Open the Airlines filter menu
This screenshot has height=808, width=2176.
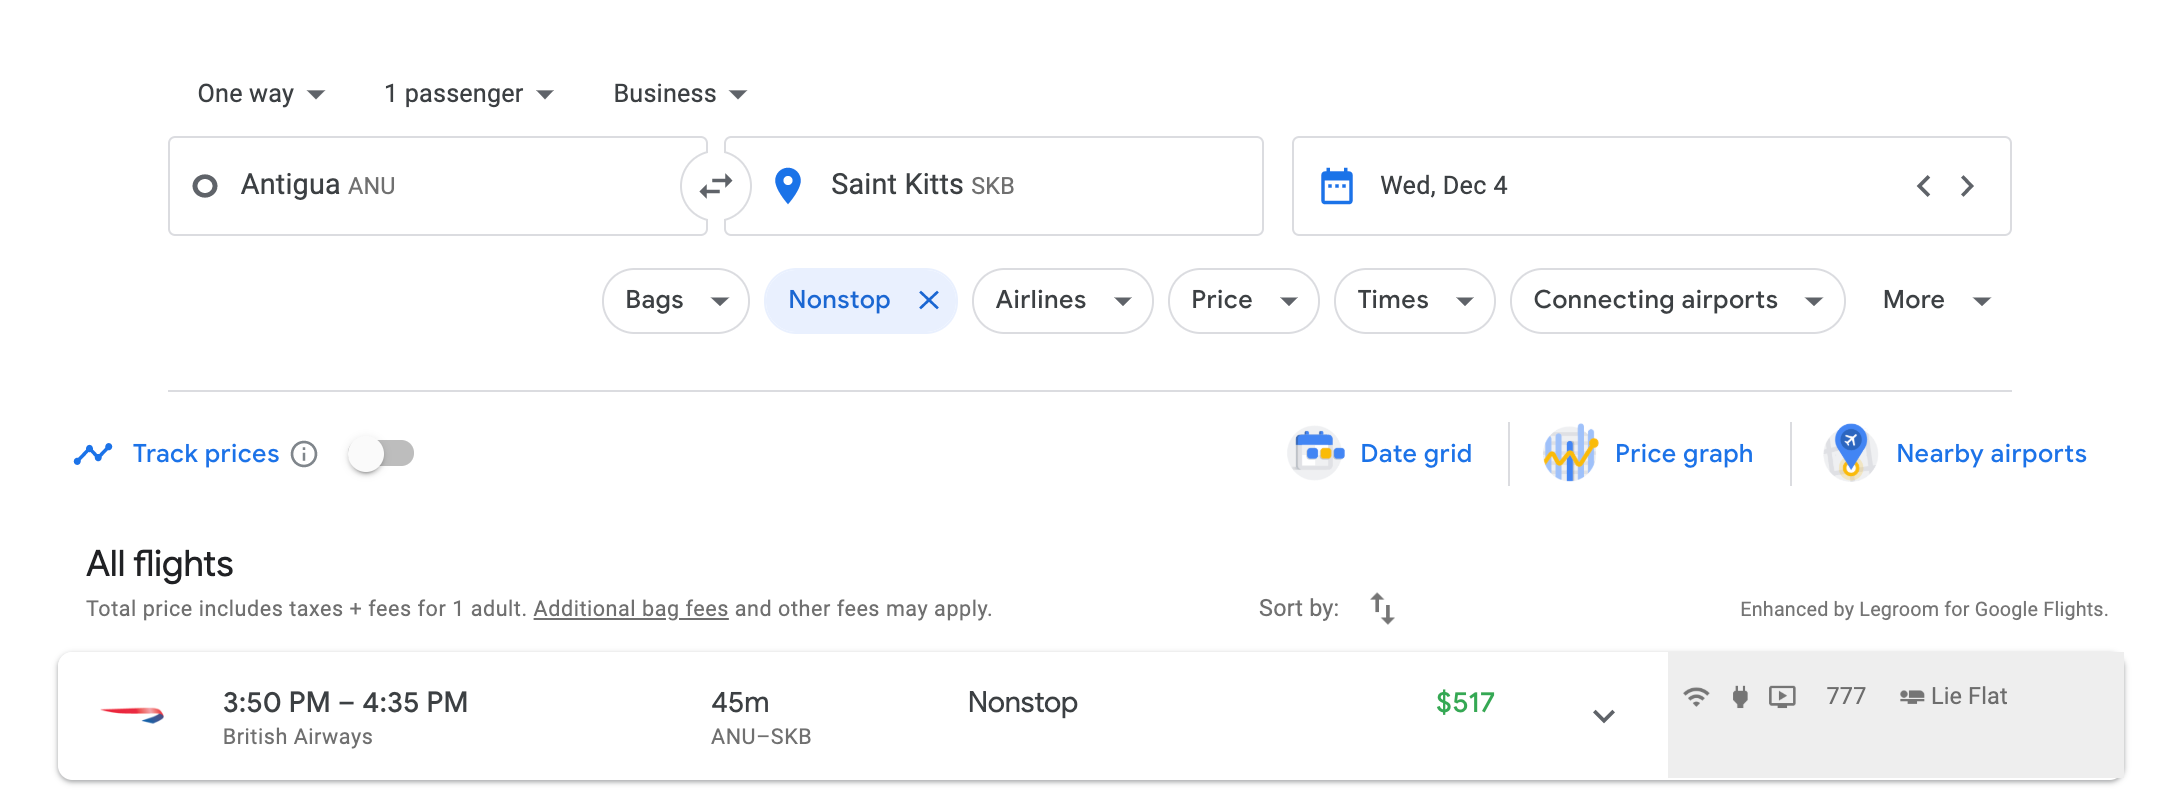[1062, 300]
